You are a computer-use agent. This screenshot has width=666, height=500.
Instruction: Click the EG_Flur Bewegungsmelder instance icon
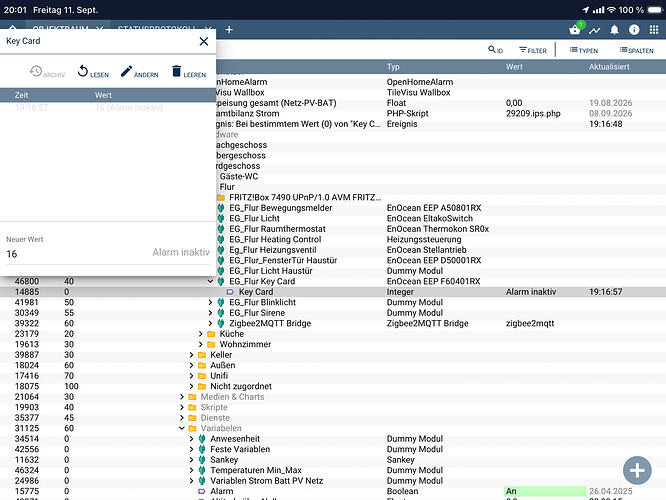pos(221,208)
